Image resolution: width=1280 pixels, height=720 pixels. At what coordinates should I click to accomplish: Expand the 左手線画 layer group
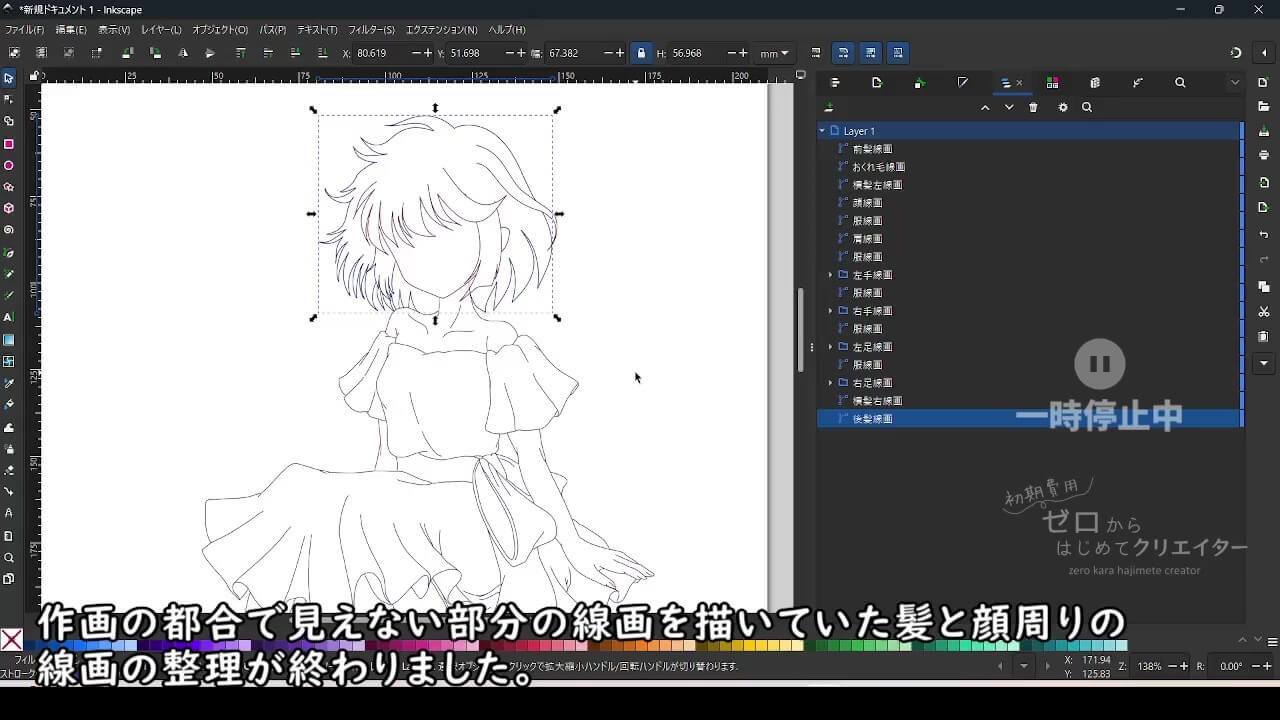pyautogui.click(x=830, y=274)
